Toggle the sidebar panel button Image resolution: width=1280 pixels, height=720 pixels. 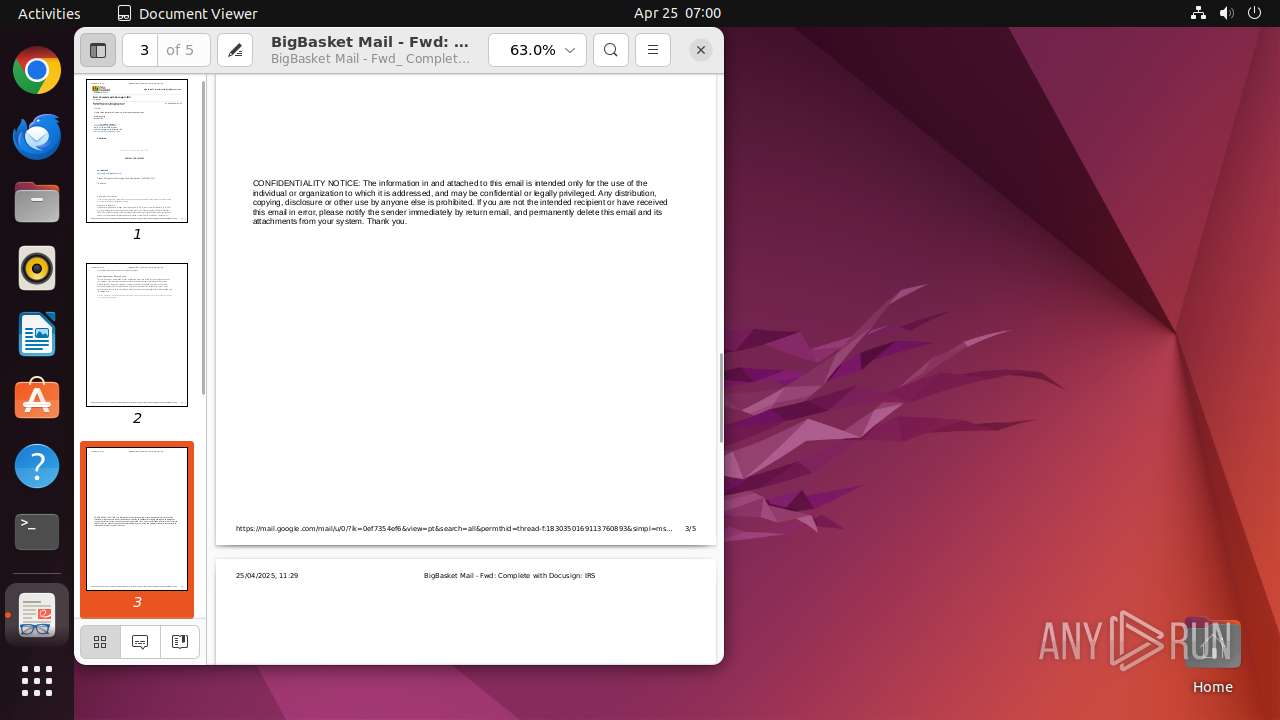[98, 50]
